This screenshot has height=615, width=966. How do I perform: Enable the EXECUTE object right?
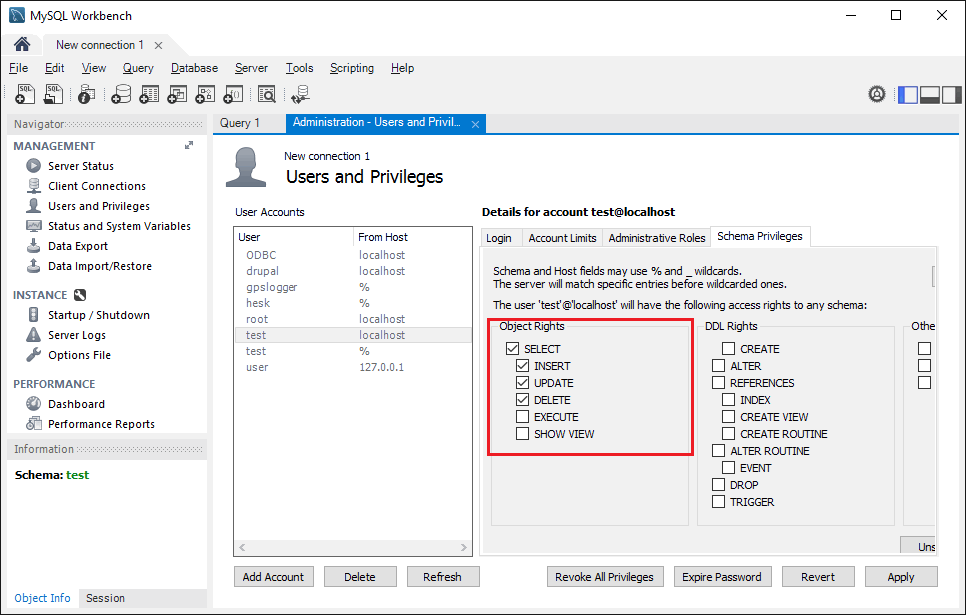[x=522, y=417]
